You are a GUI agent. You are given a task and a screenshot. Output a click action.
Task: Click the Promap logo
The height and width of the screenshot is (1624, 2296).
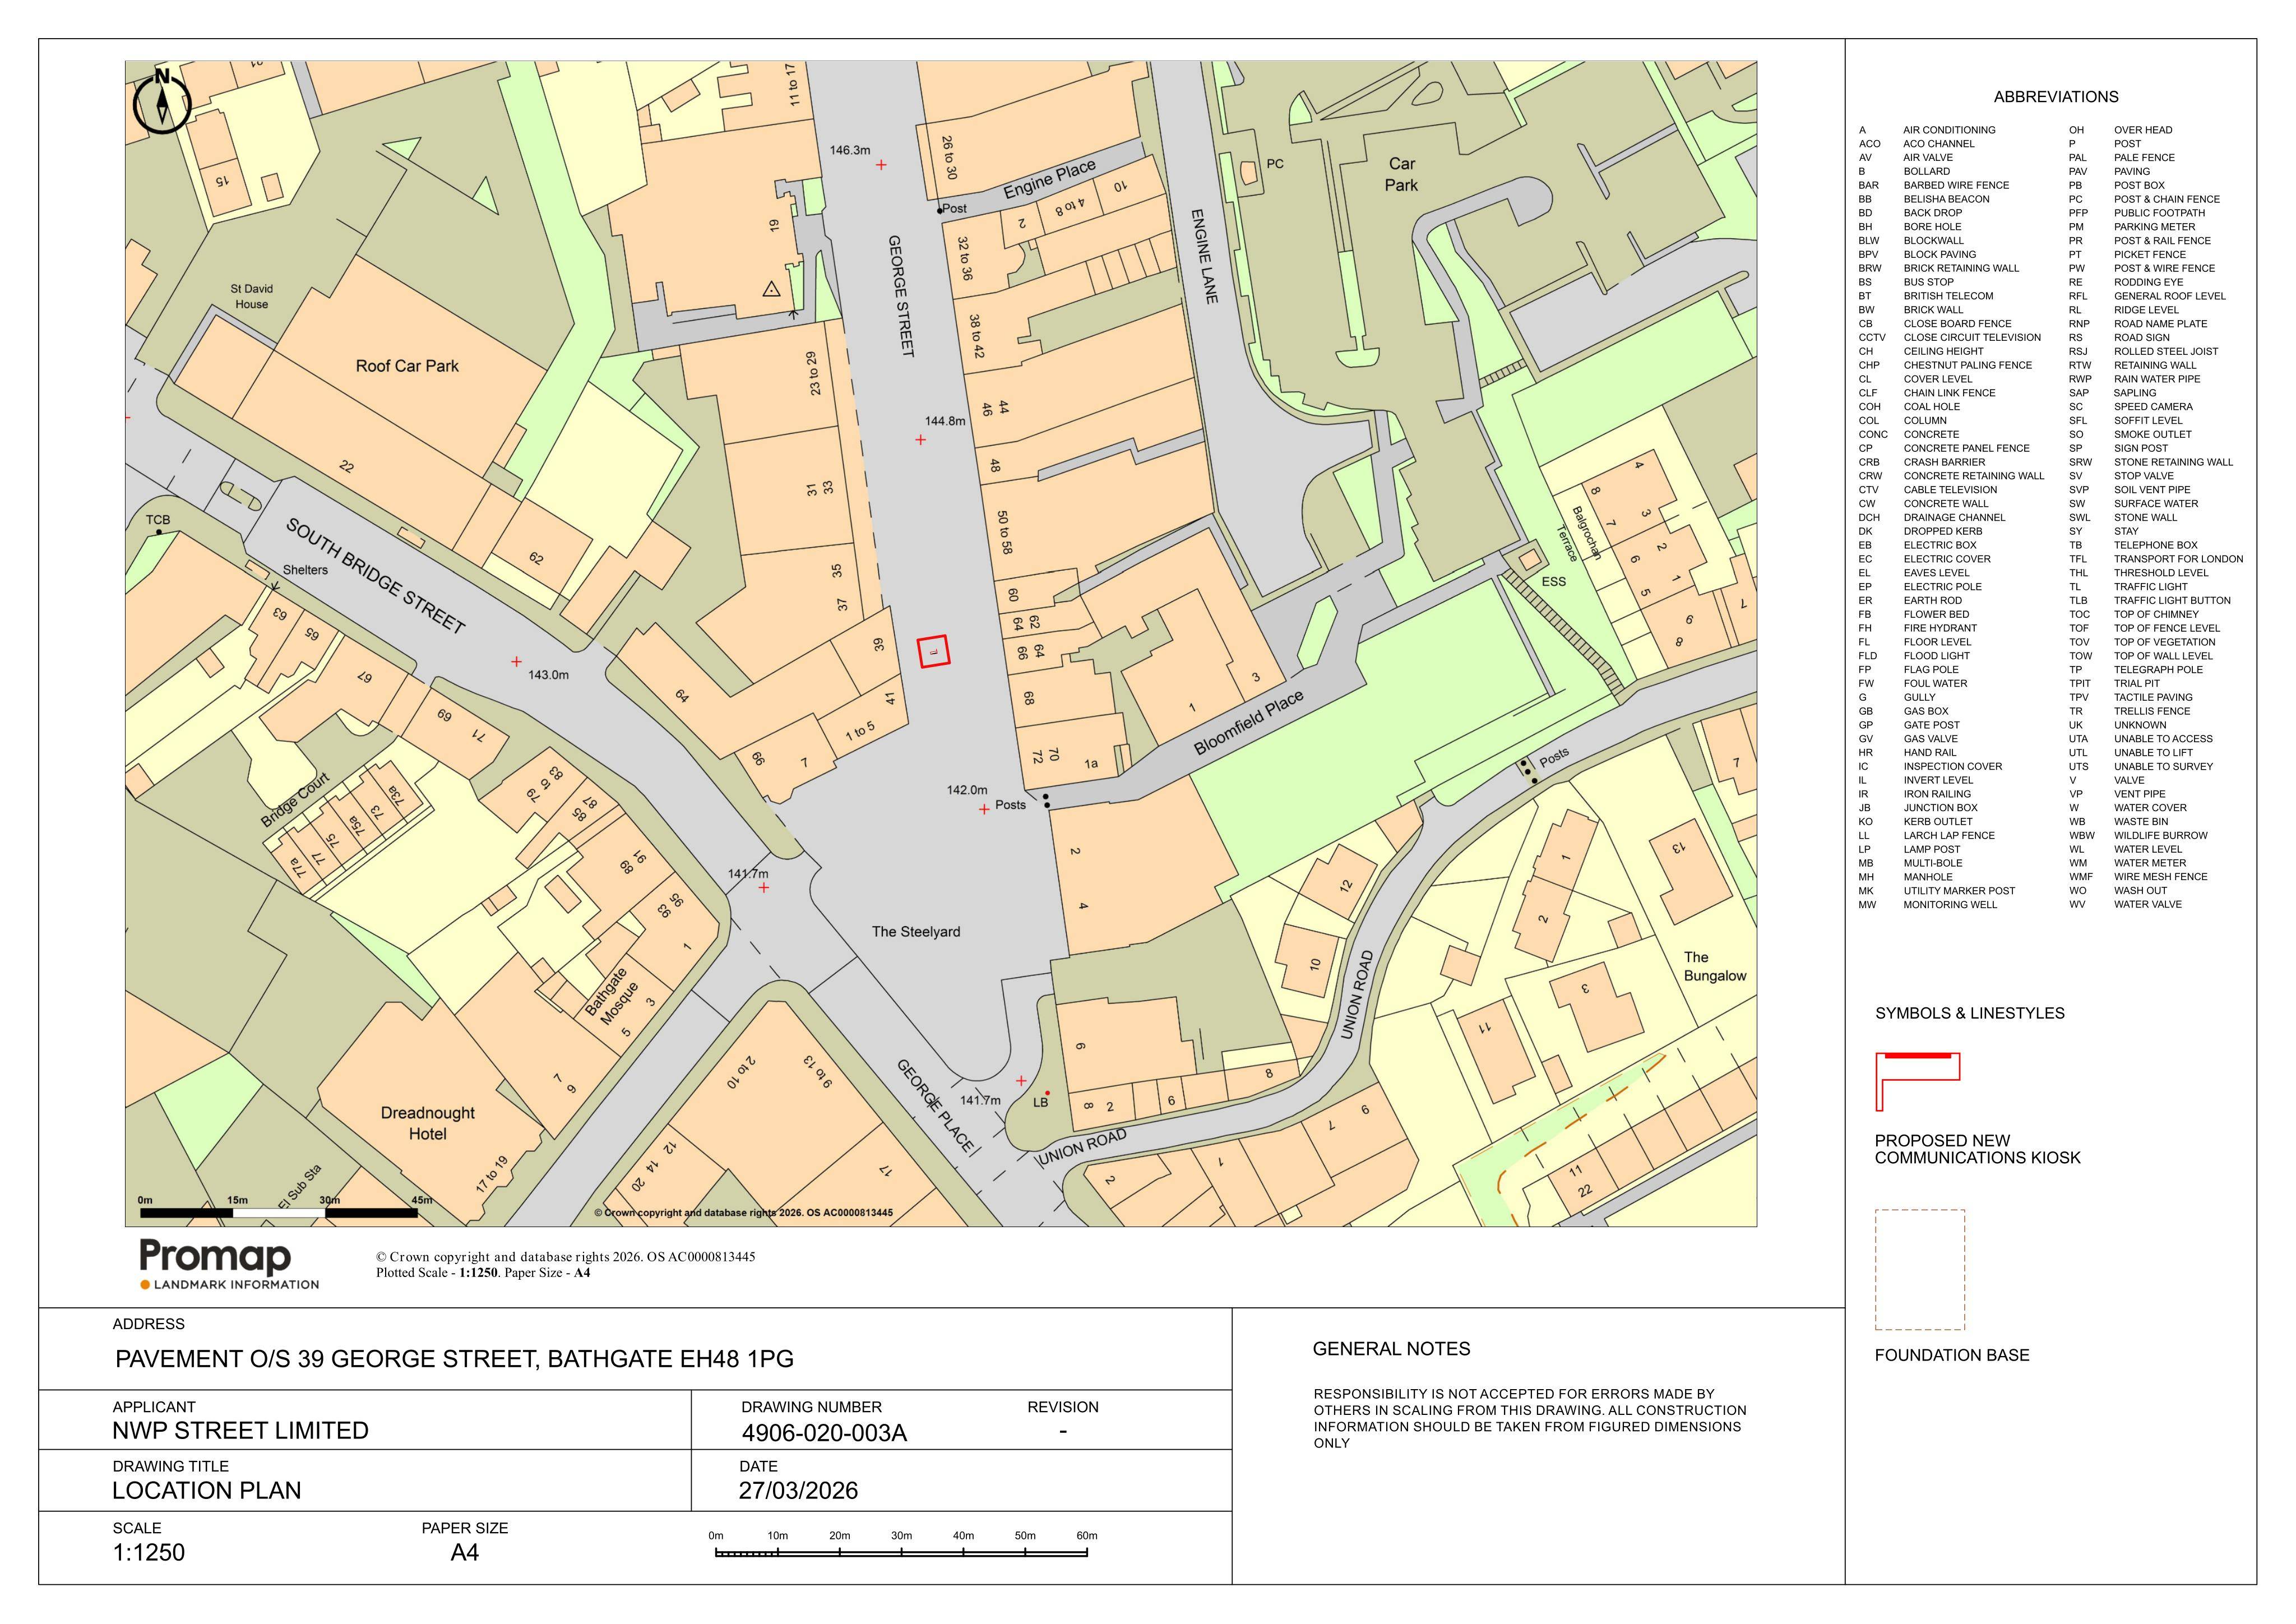pyautogui.click(x=229, y=1264)
